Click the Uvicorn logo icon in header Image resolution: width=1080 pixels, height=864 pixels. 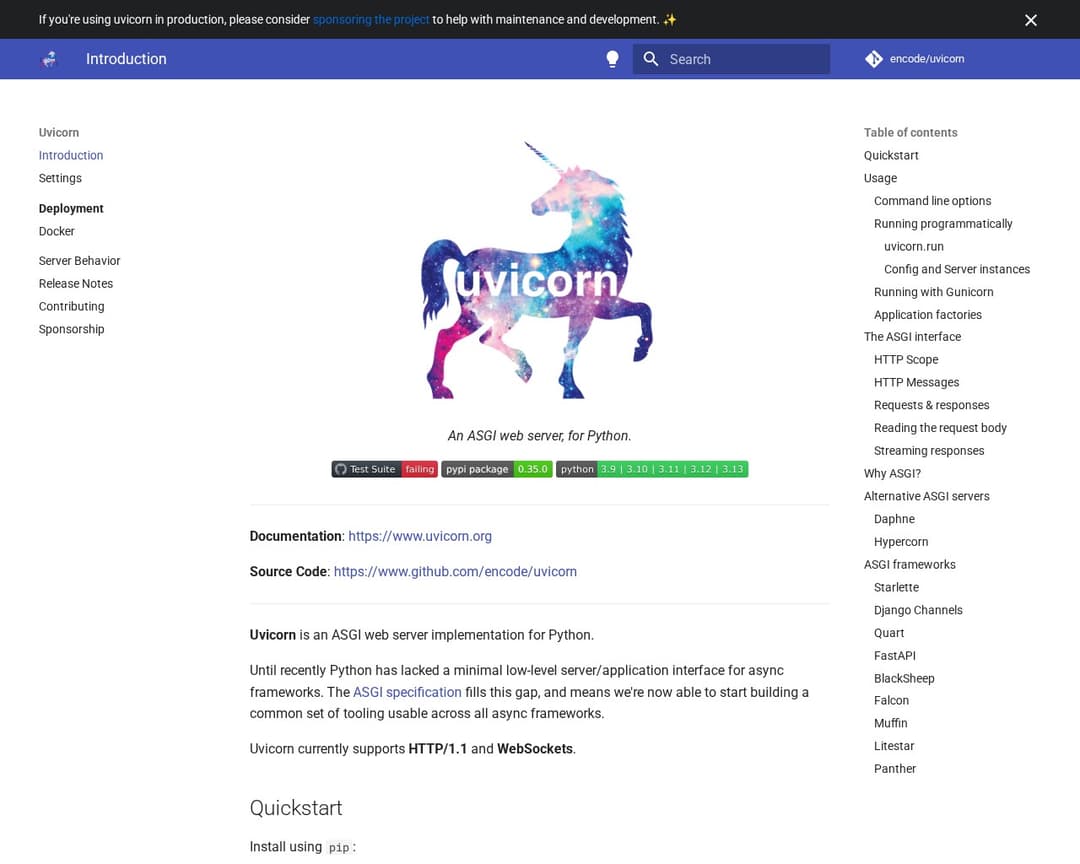click(x=49, y=59)
